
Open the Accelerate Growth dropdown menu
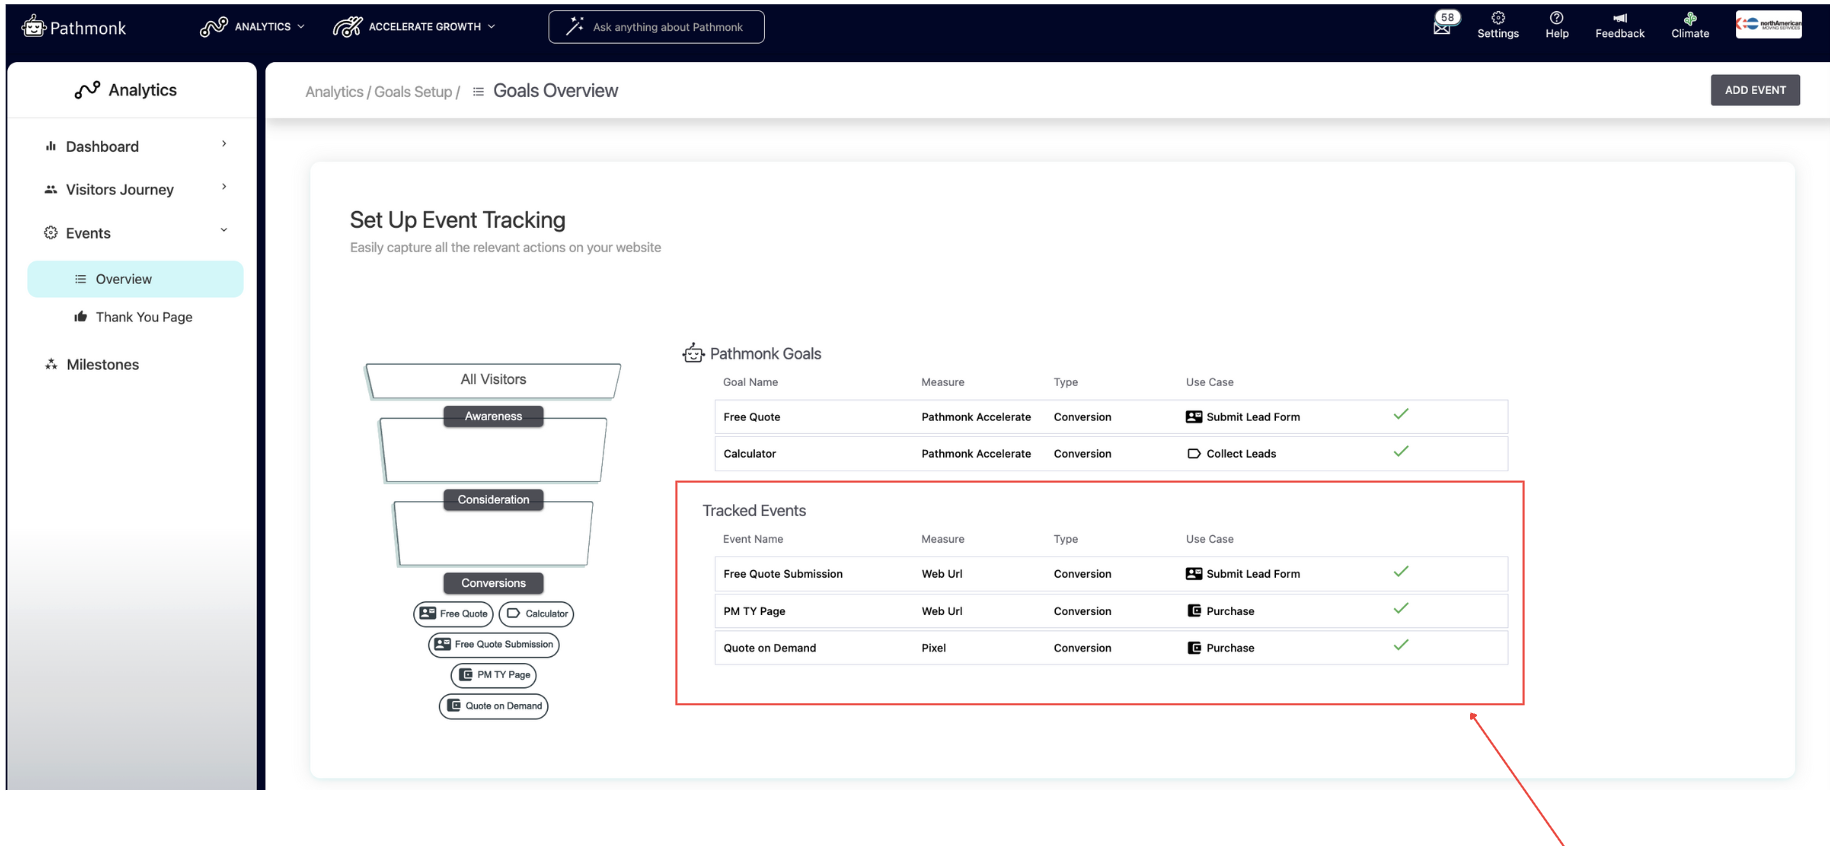tap(414, 27)
